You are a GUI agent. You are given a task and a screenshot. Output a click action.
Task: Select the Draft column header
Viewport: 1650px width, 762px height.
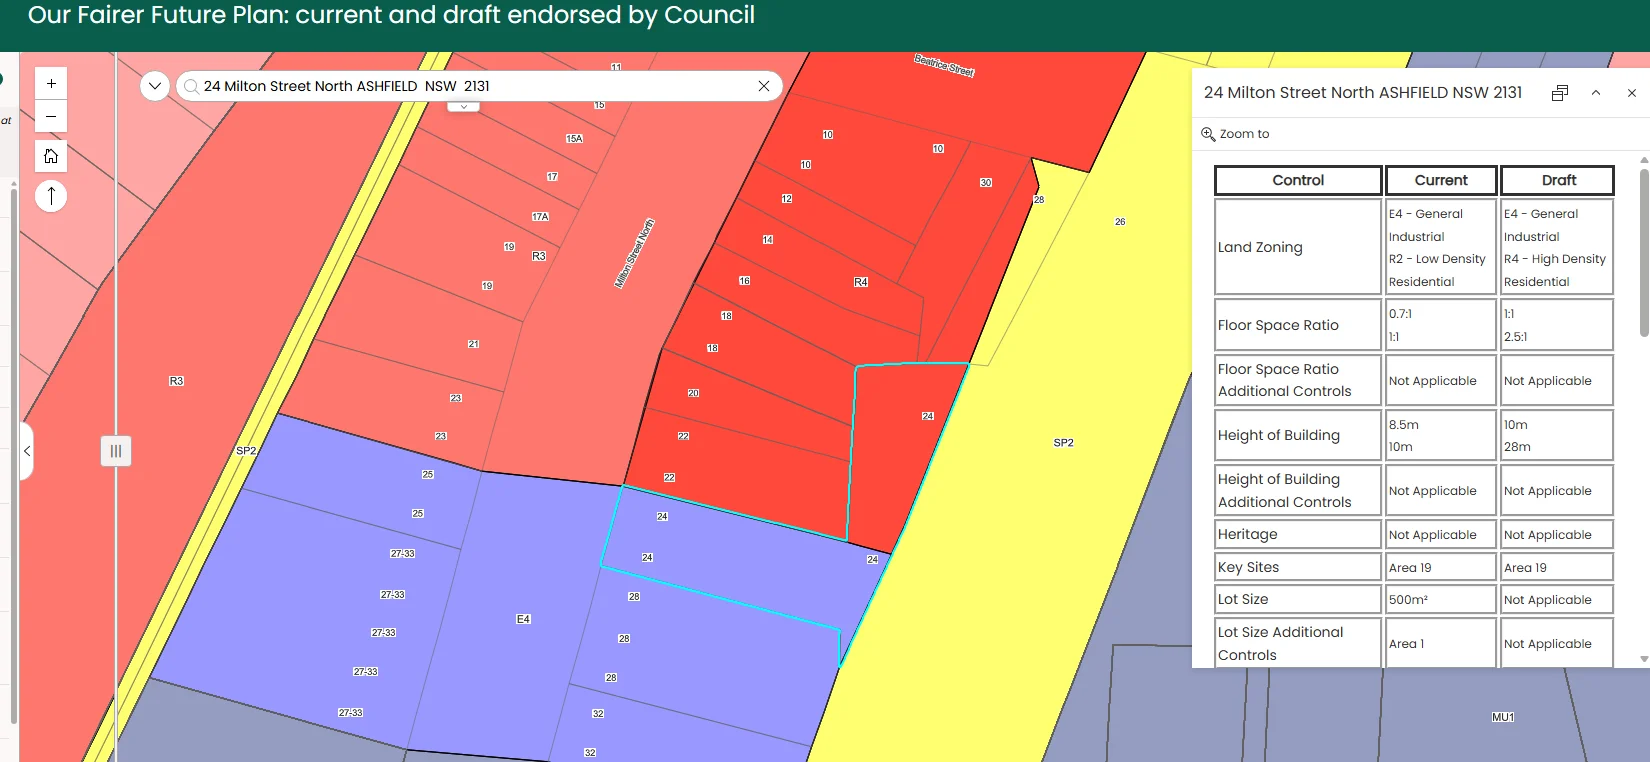click(1558, 180)
